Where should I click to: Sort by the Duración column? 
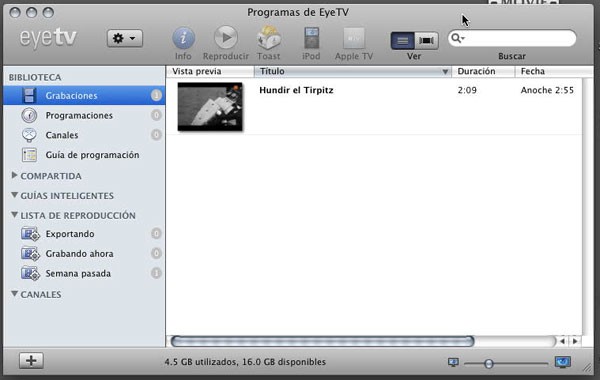point(483,71)
